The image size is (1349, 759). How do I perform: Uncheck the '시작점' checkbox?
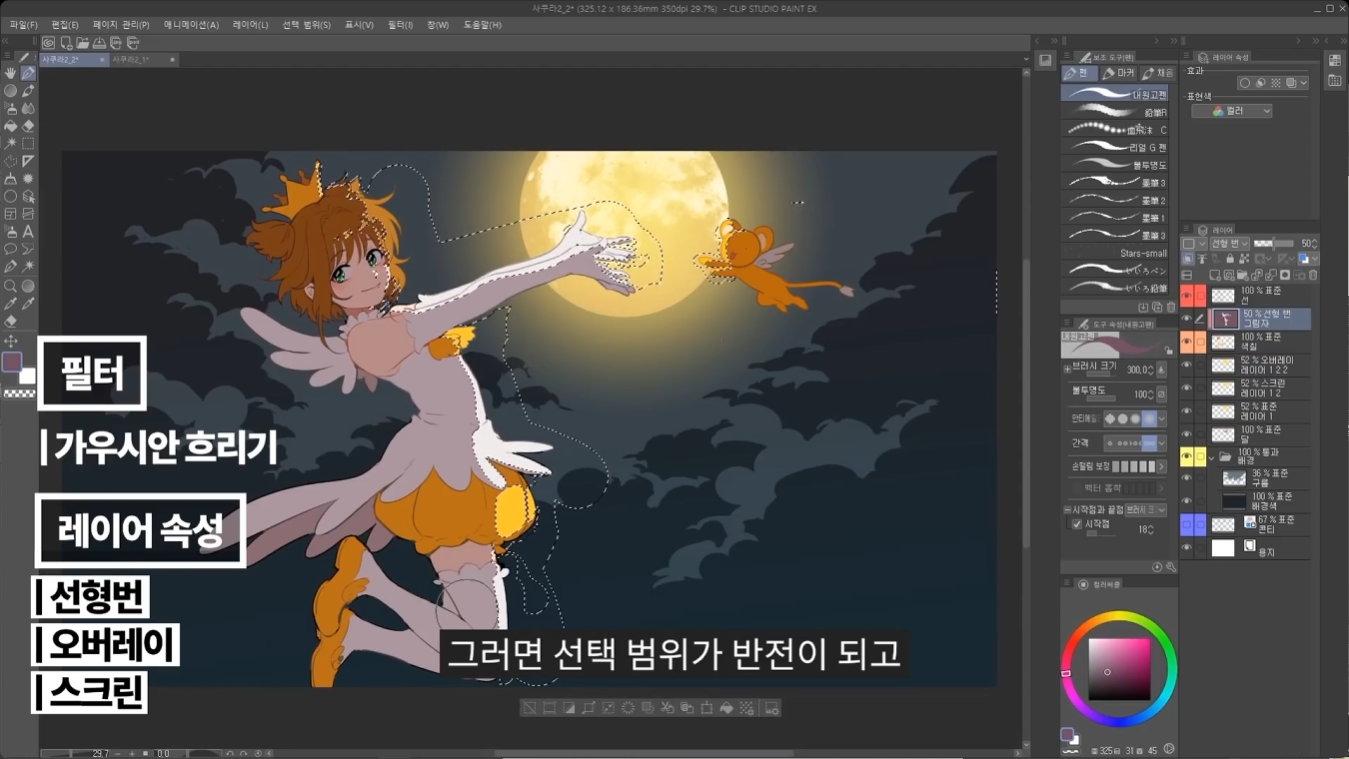1077,524
